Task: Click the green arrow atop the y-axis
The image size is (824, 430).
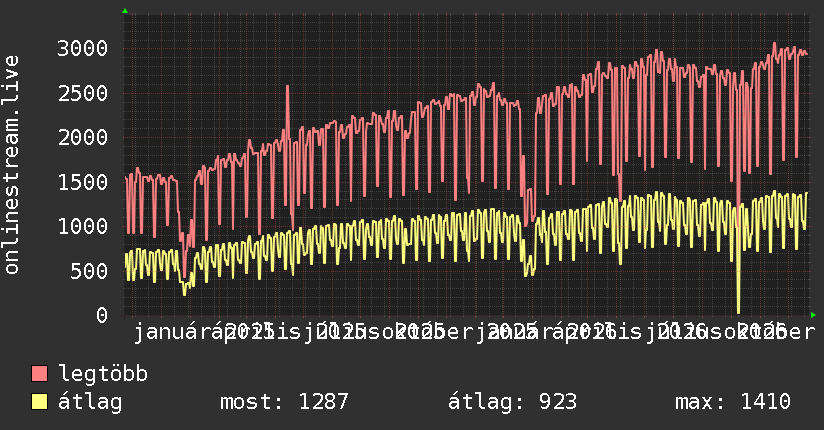Action: click(x=125, y=11)
